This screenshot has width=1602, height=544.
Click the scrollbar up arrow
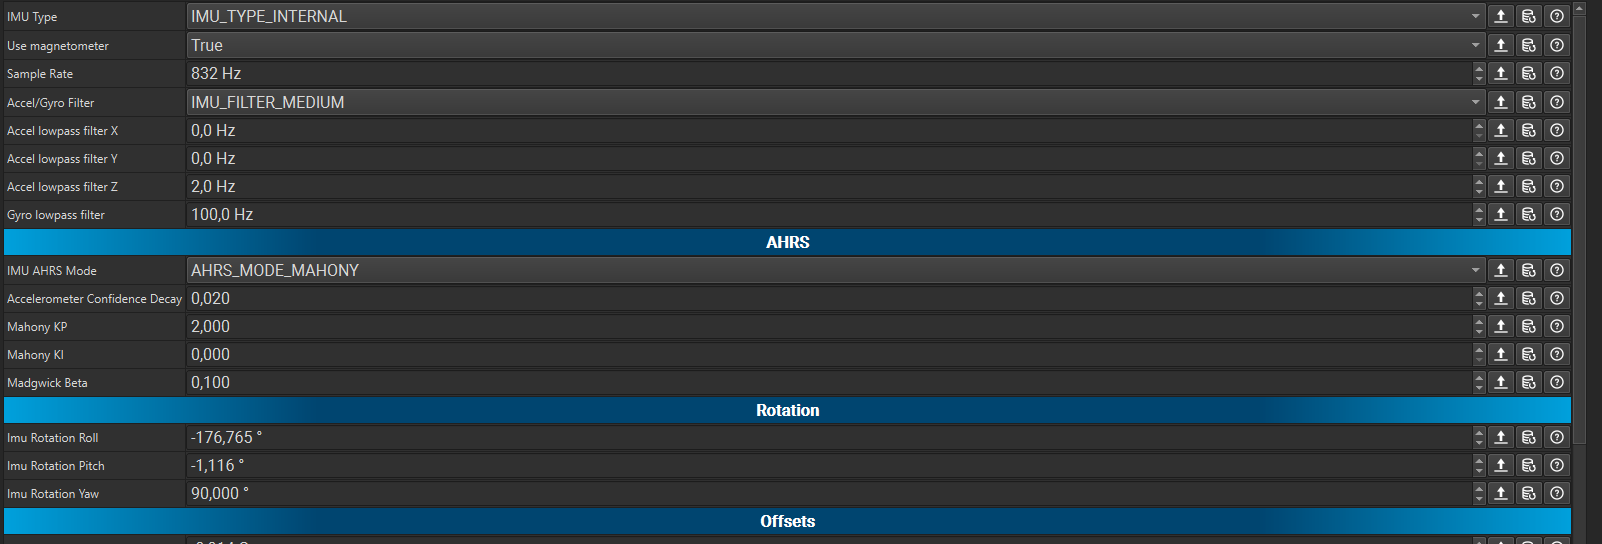1580,8
